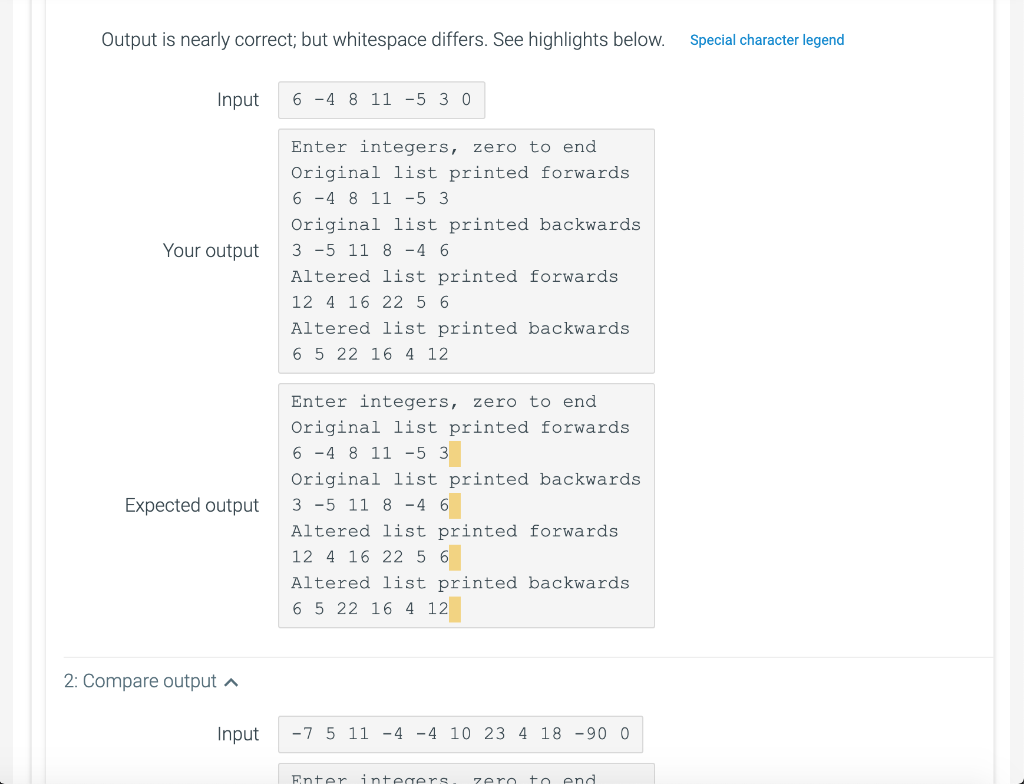
Task: Click the Expected output label
Action: 191,505
